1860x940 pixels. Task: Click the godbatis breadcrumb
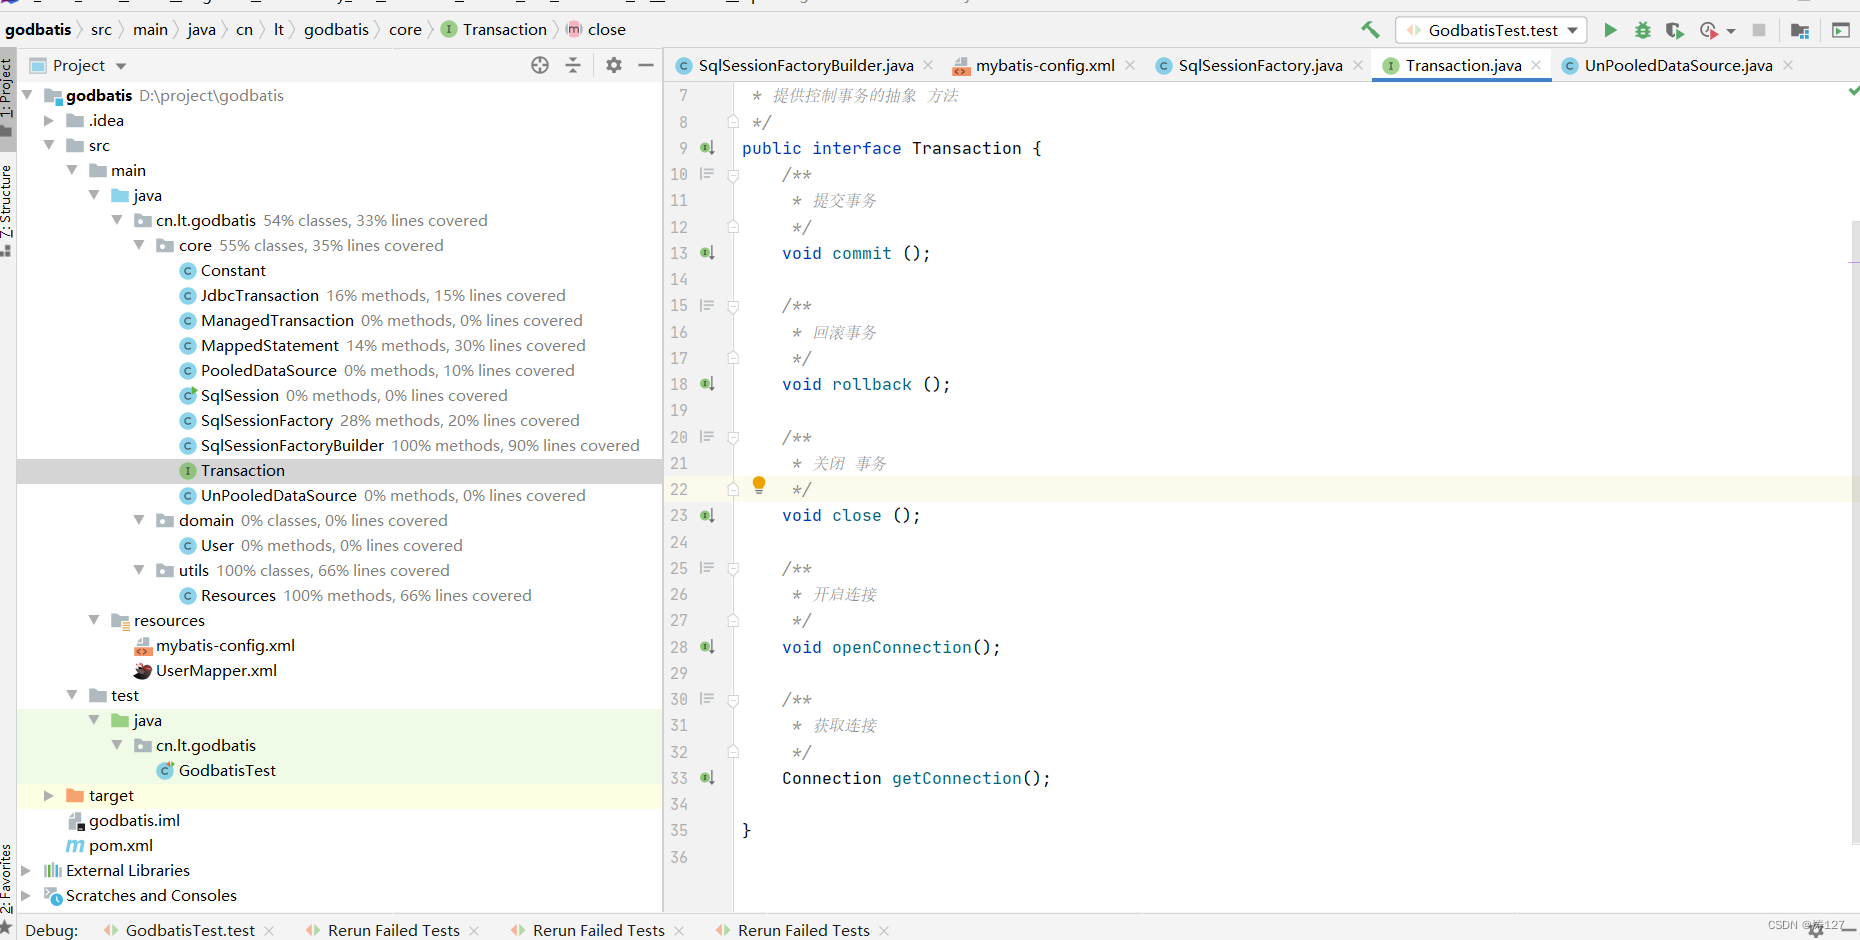point(38,30)
